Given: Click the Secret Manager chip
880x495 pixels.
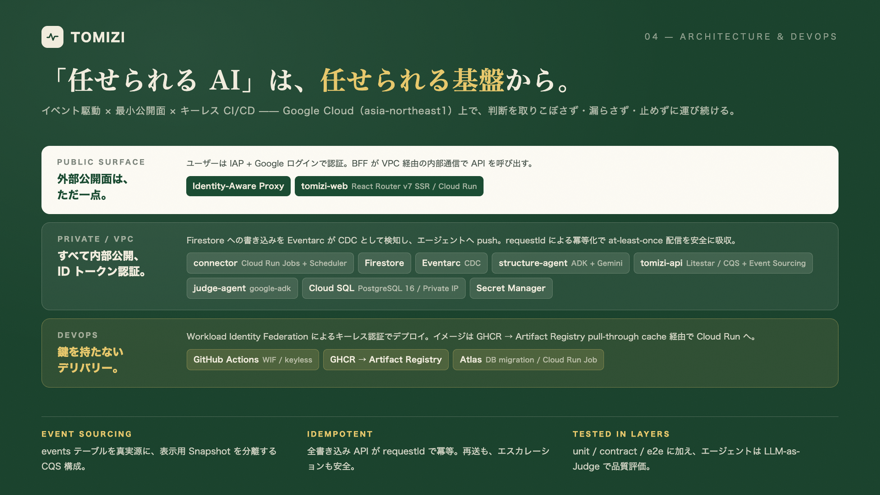Looking at the screenshot, I should pyautogui.click(x=511, y=288).
